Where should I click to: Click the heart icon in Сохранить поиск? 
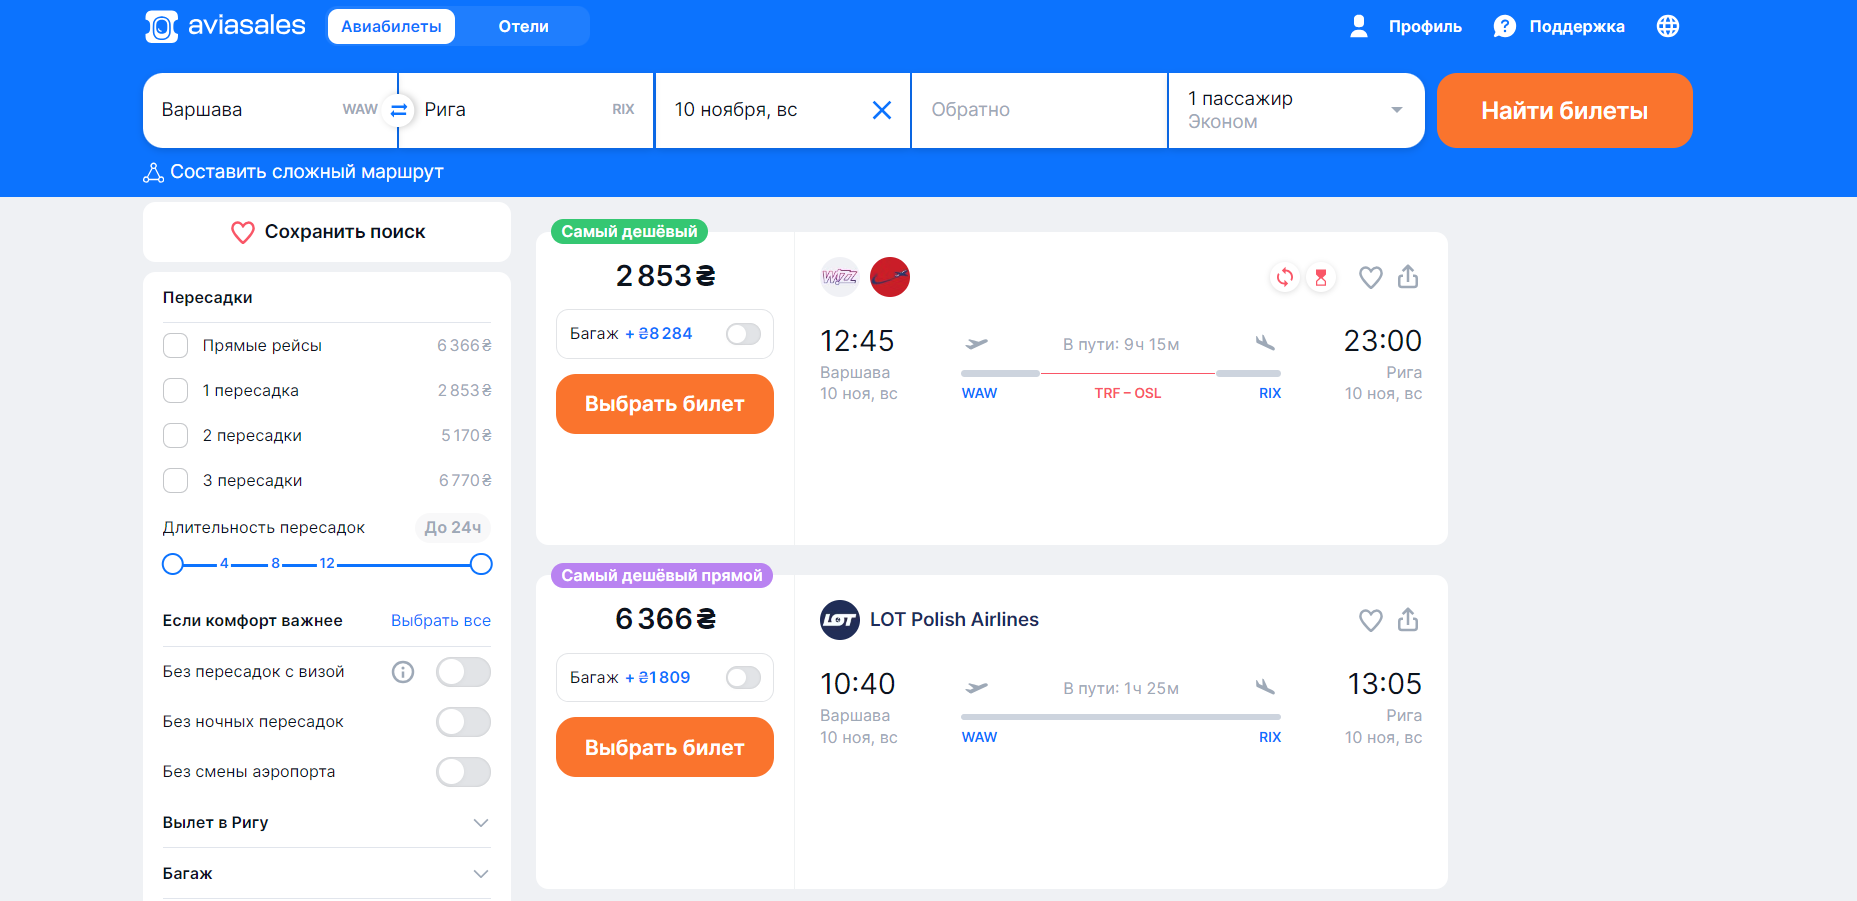pos(242,232)
